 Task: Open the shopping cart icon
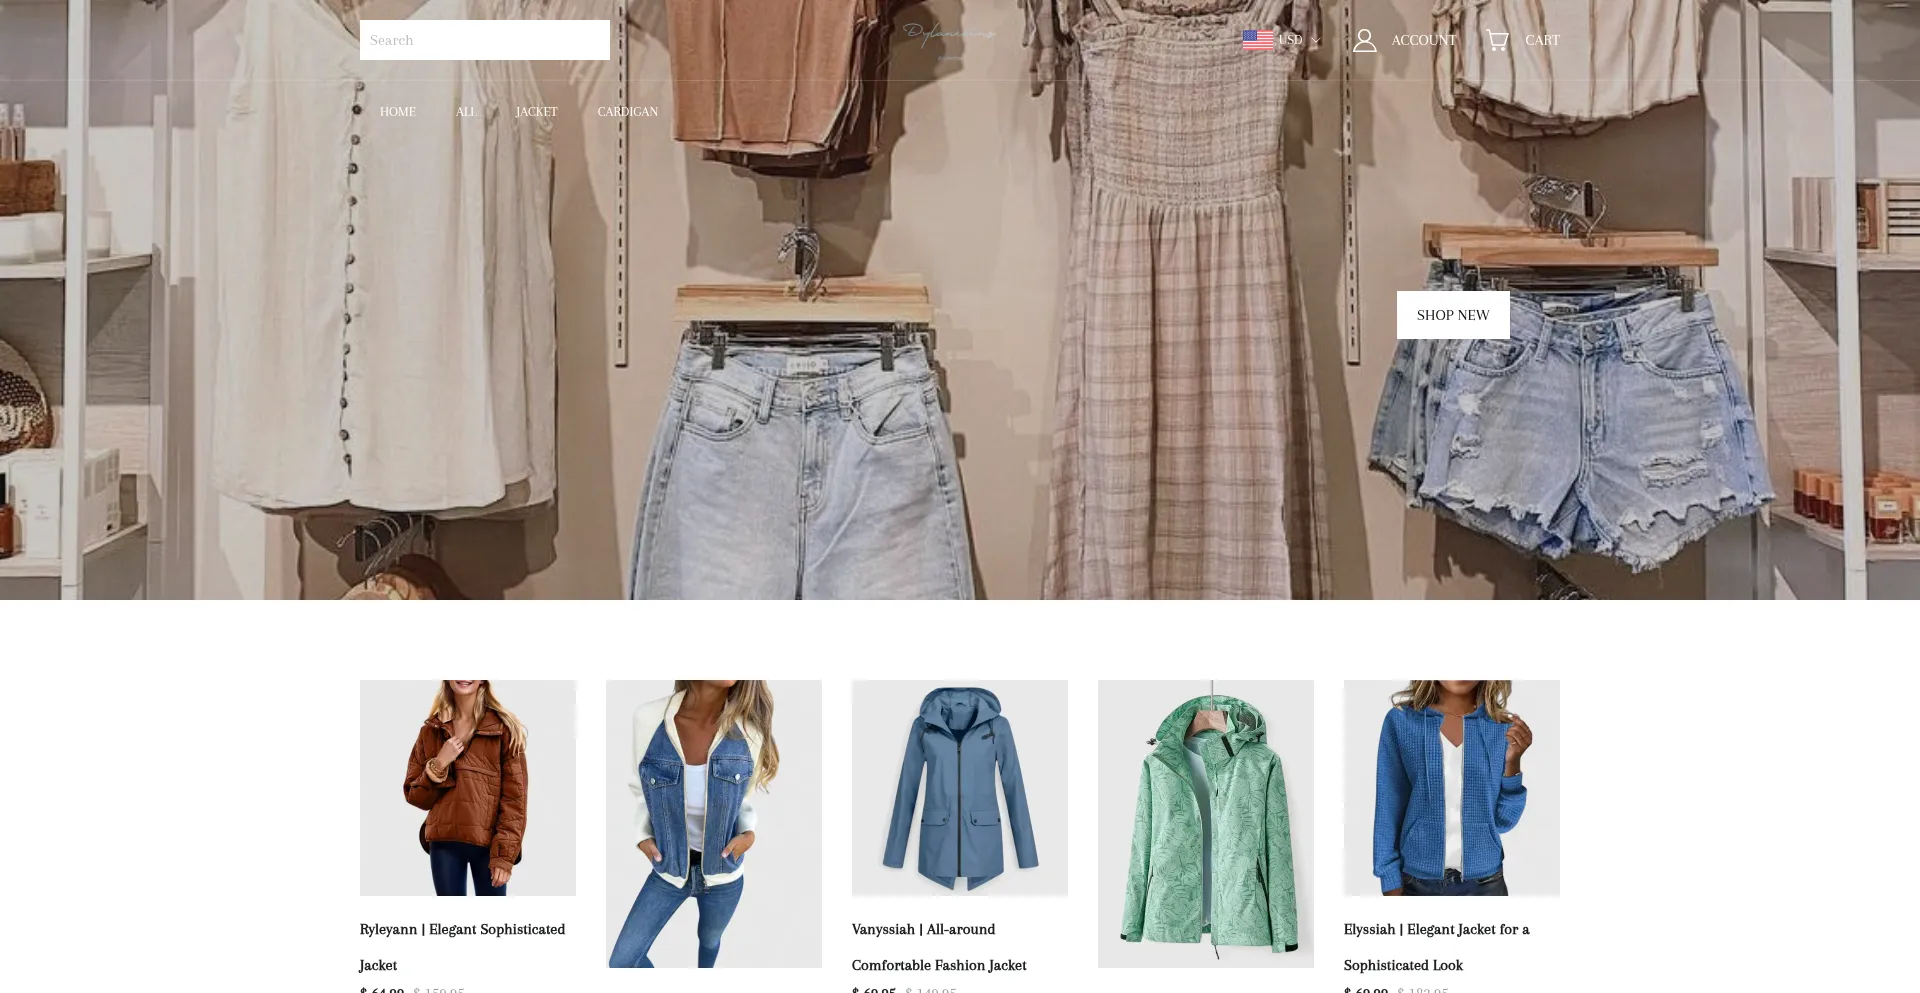coord(1497,40)
